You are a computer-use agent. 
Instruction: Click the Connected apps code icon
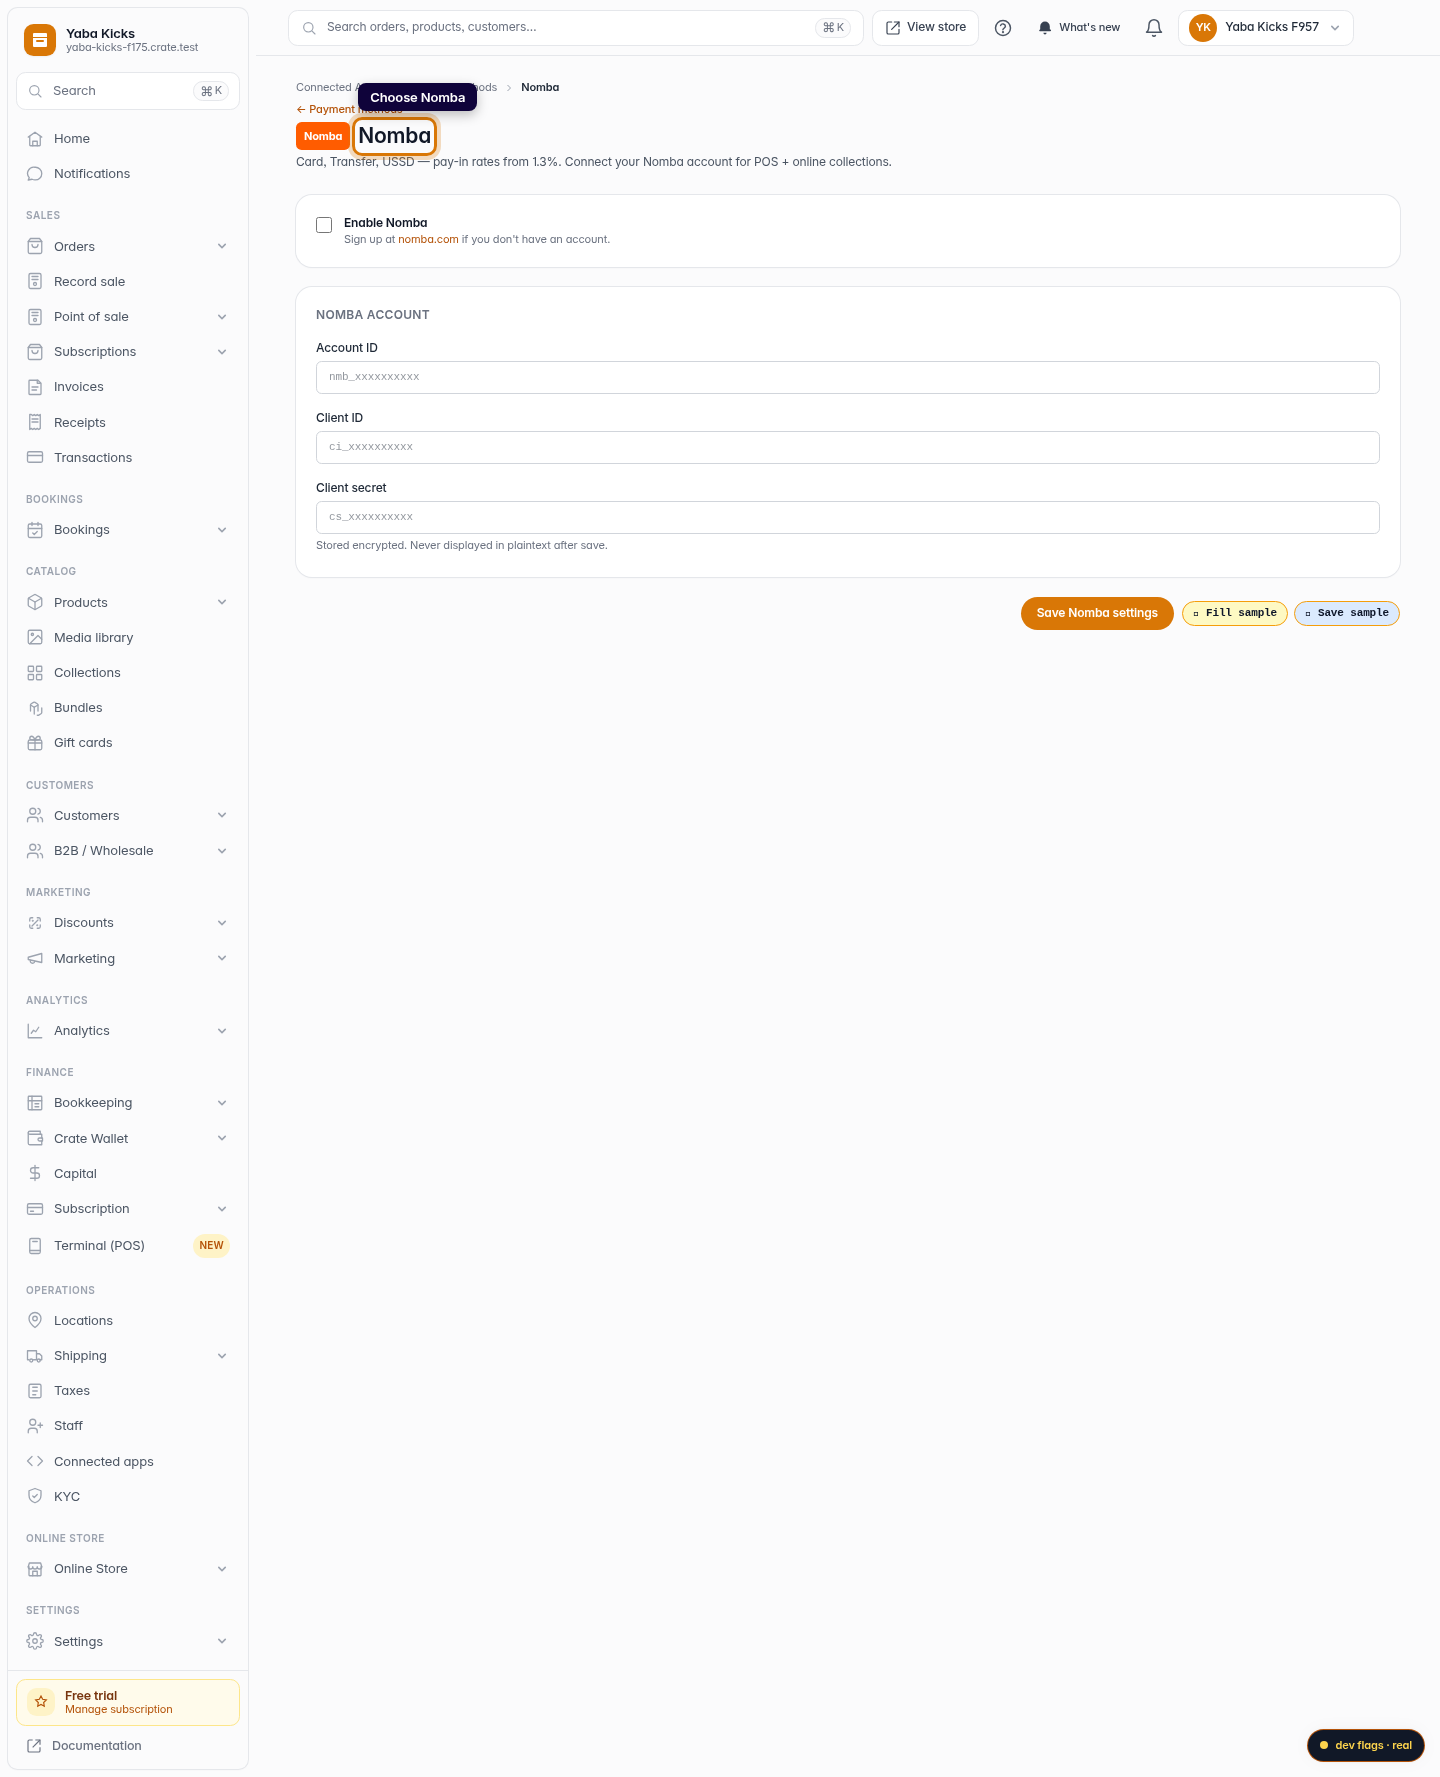(x=35, y=1462)
